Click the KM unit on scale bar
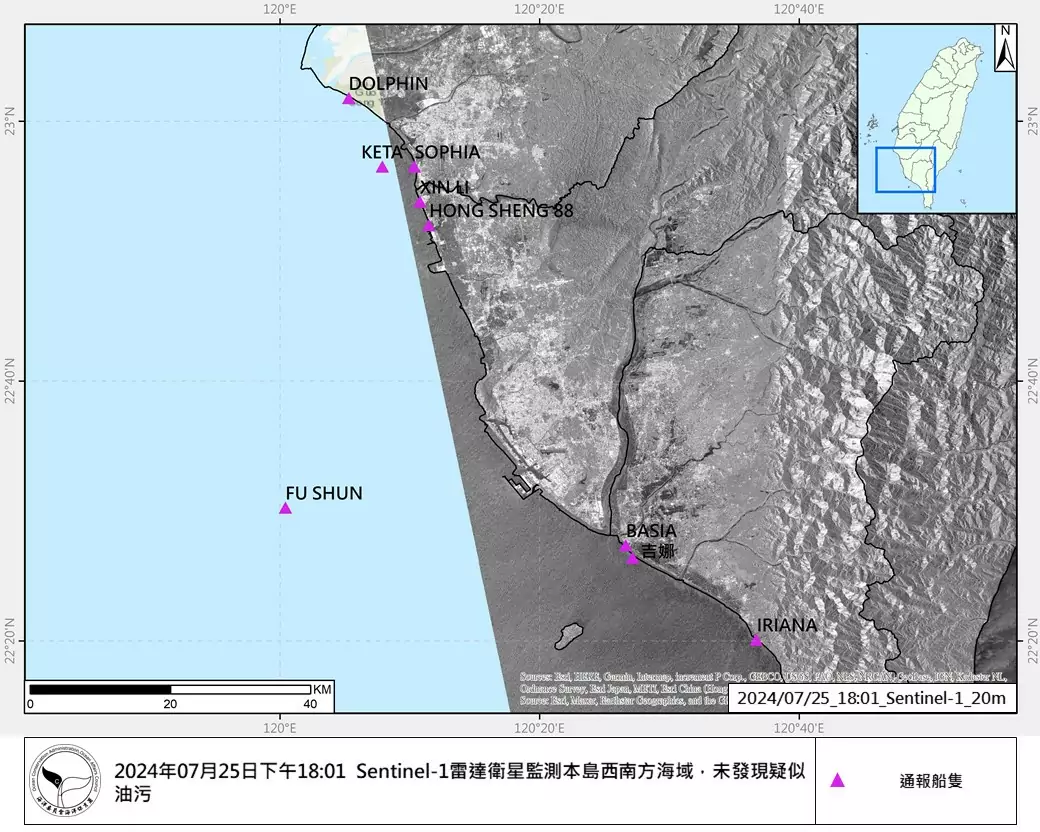1040x832 pixels. [x=322, y=689]
